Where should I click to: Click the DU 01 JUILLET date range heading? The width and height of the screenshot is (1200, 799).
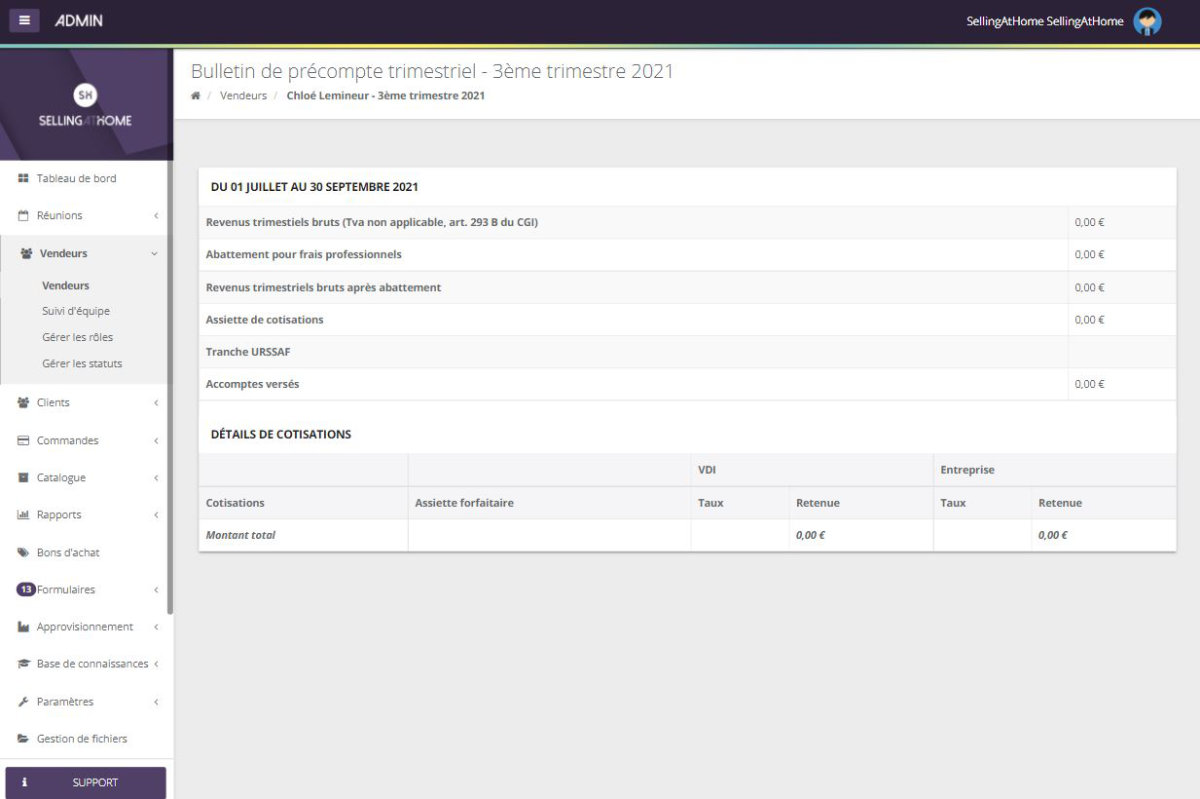[x=314, y=187]
